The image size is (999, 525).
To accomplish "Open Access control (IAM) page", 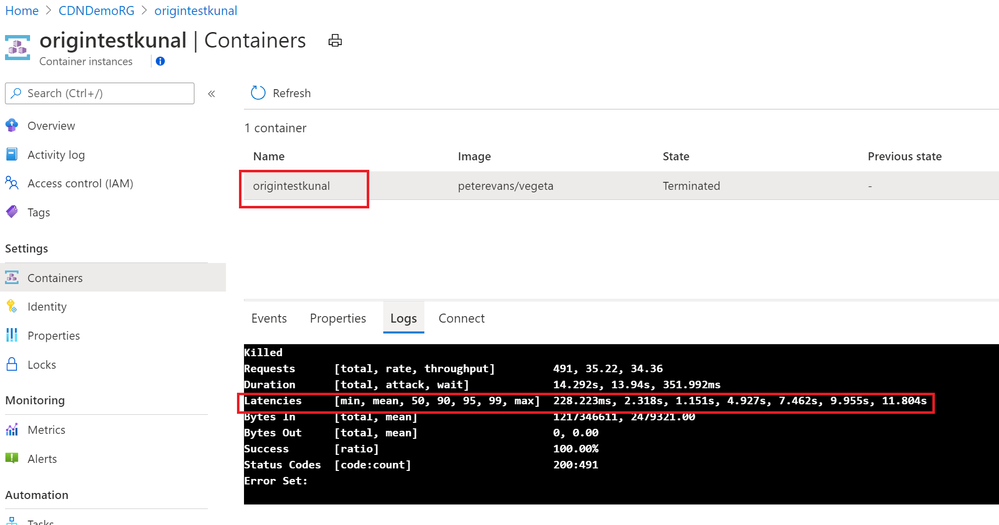I will point(80,183).
